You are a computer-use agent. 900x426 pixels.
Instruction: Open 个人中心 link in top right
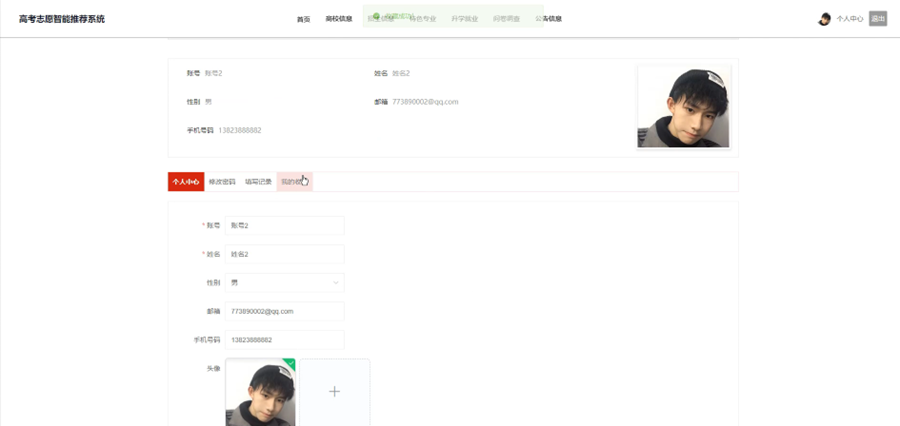click(x=849, y=19)
